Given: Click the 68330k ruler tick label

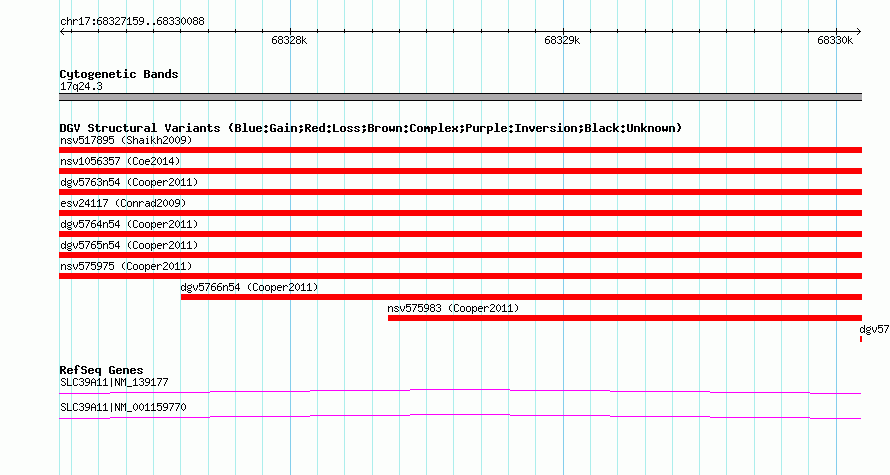Looking at the screenshot, I should pos(835,40).
